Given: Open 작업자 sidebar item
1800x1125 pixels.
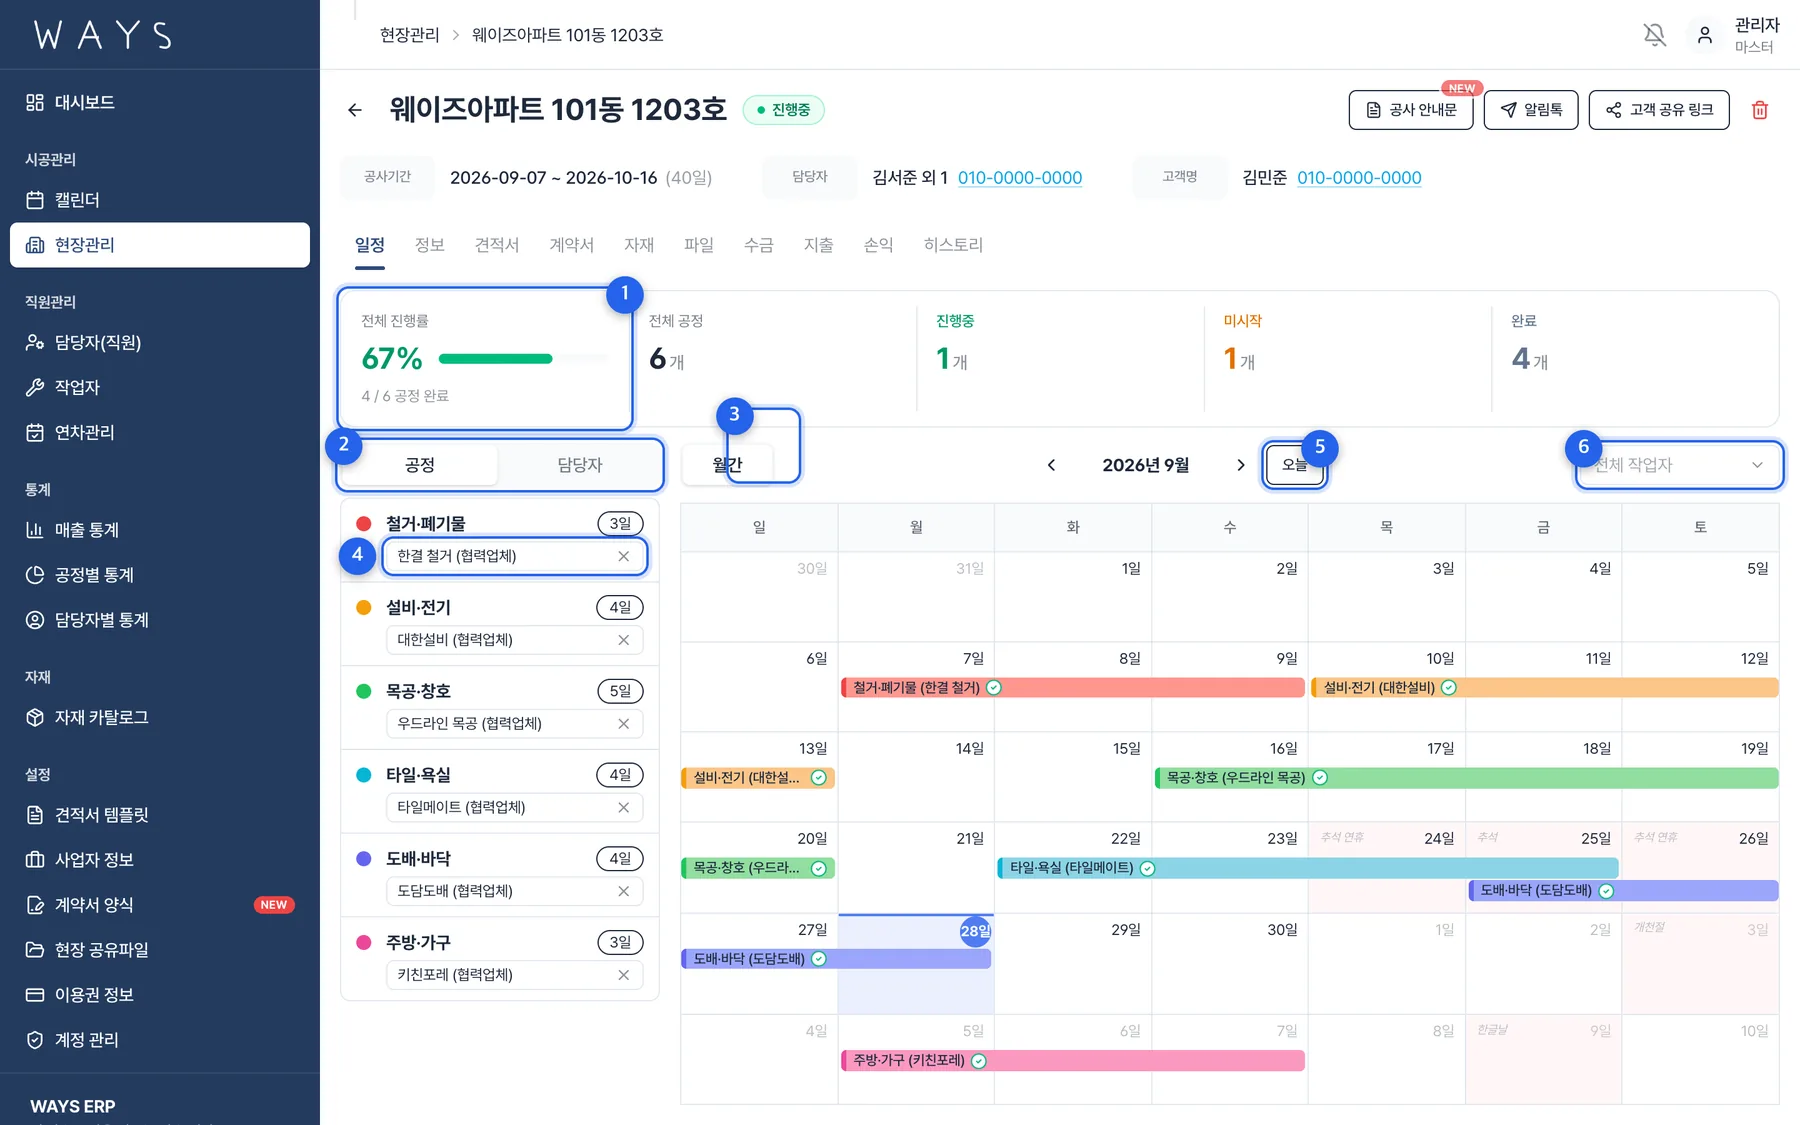Looking at the screenshot, I should tap(160, 387).
